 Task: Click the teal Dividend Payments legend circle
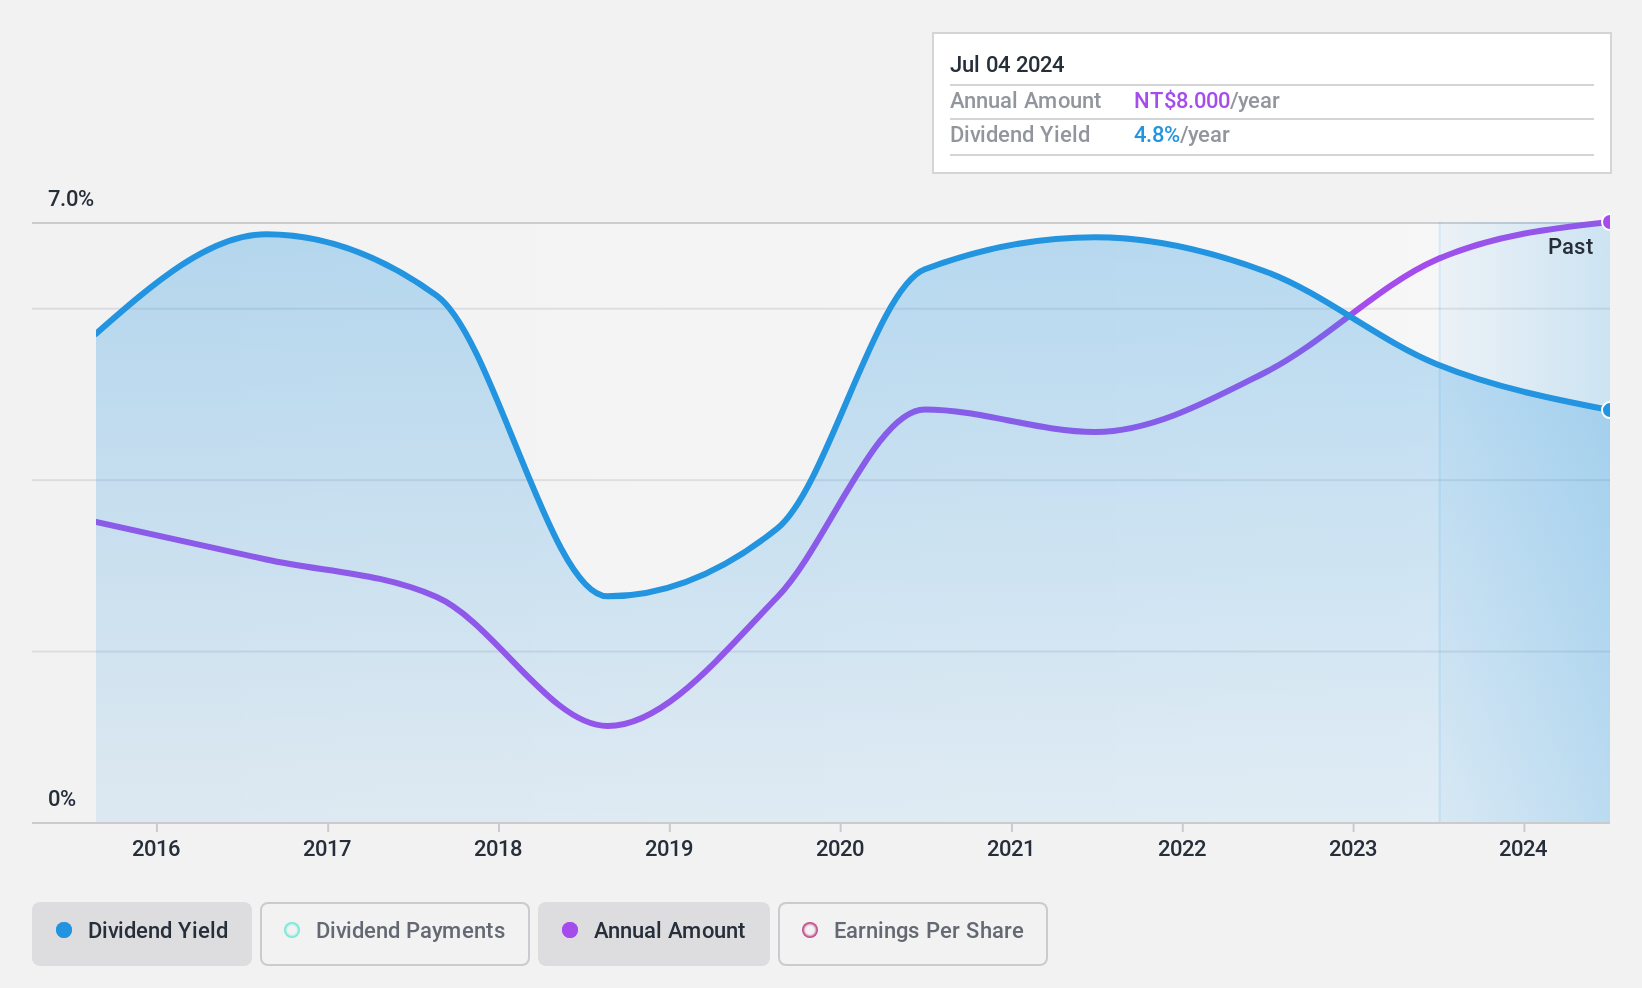tap(292, 930)
